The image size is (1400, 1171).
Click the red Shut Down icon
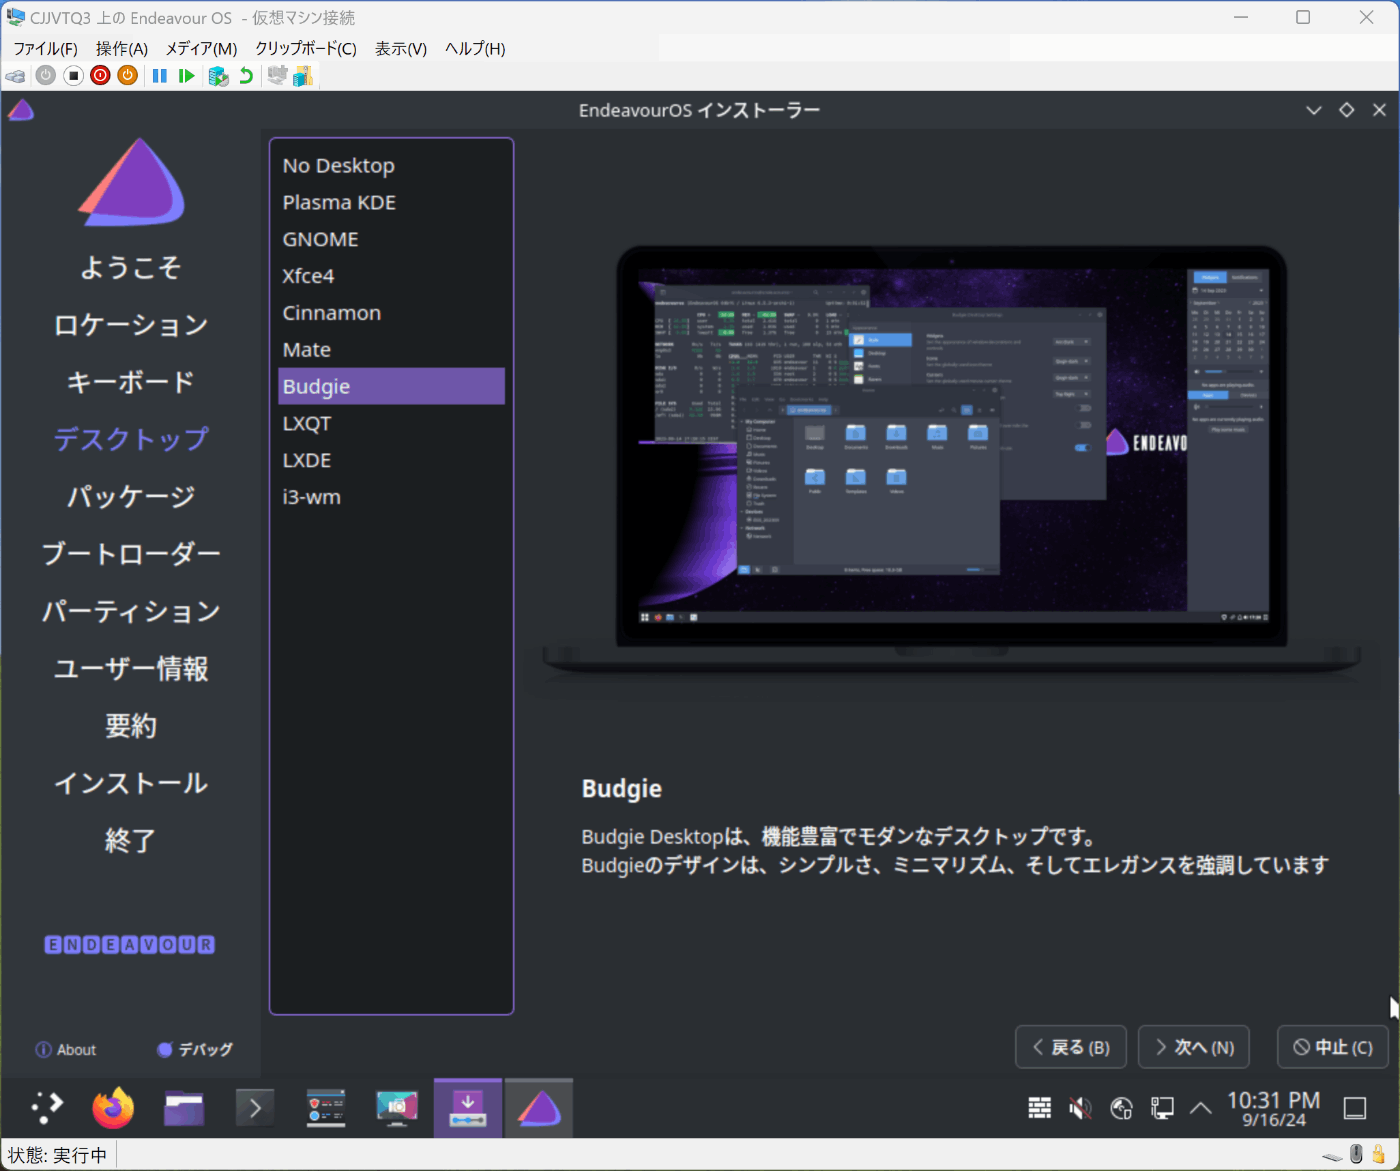(100, 76)
